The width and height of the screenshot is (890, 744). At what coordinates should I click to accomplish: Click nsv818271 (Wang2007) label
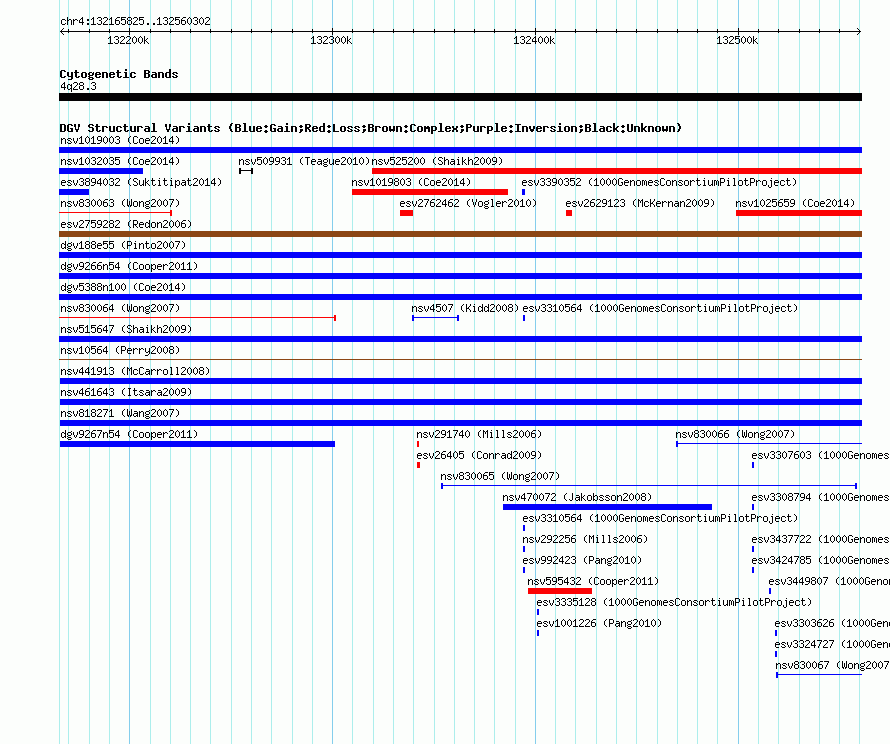click(x=120, y=413)
